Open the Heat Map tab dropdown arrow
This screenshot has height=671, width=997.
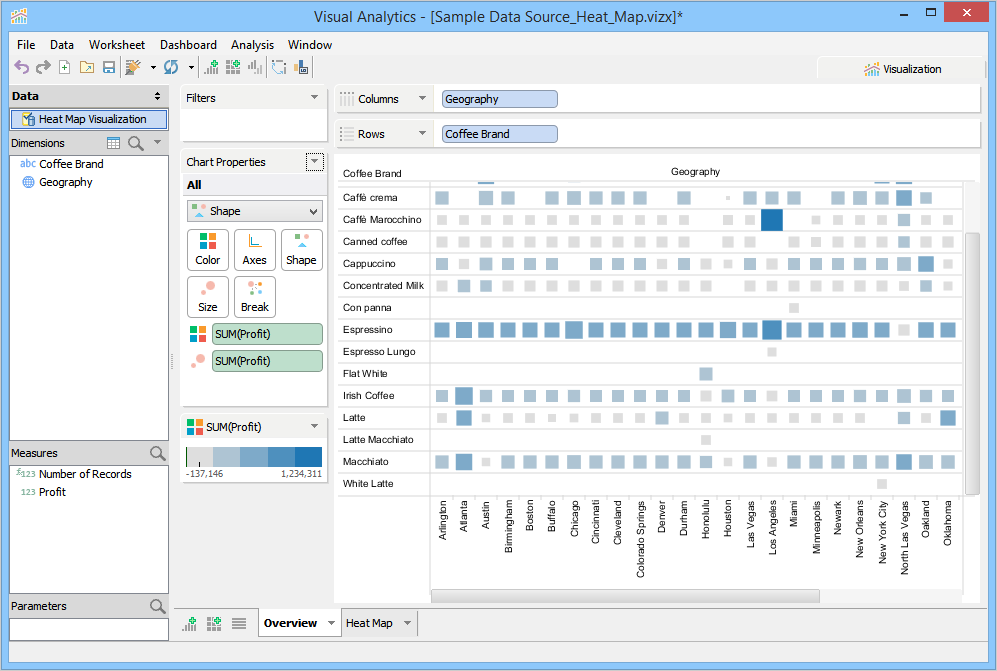pyautogui.click(x=408, y=623)
